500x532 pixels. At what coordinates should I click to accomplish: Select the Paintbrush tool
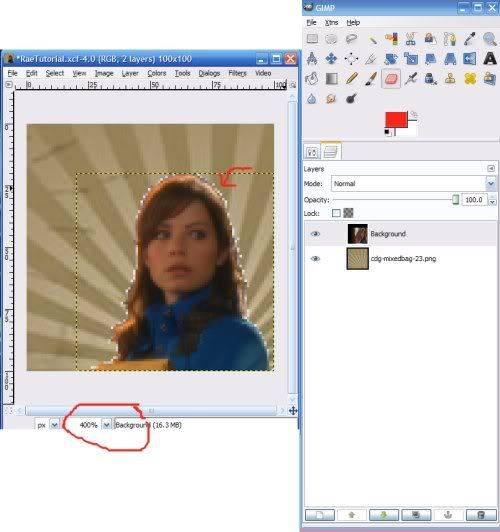371,79
